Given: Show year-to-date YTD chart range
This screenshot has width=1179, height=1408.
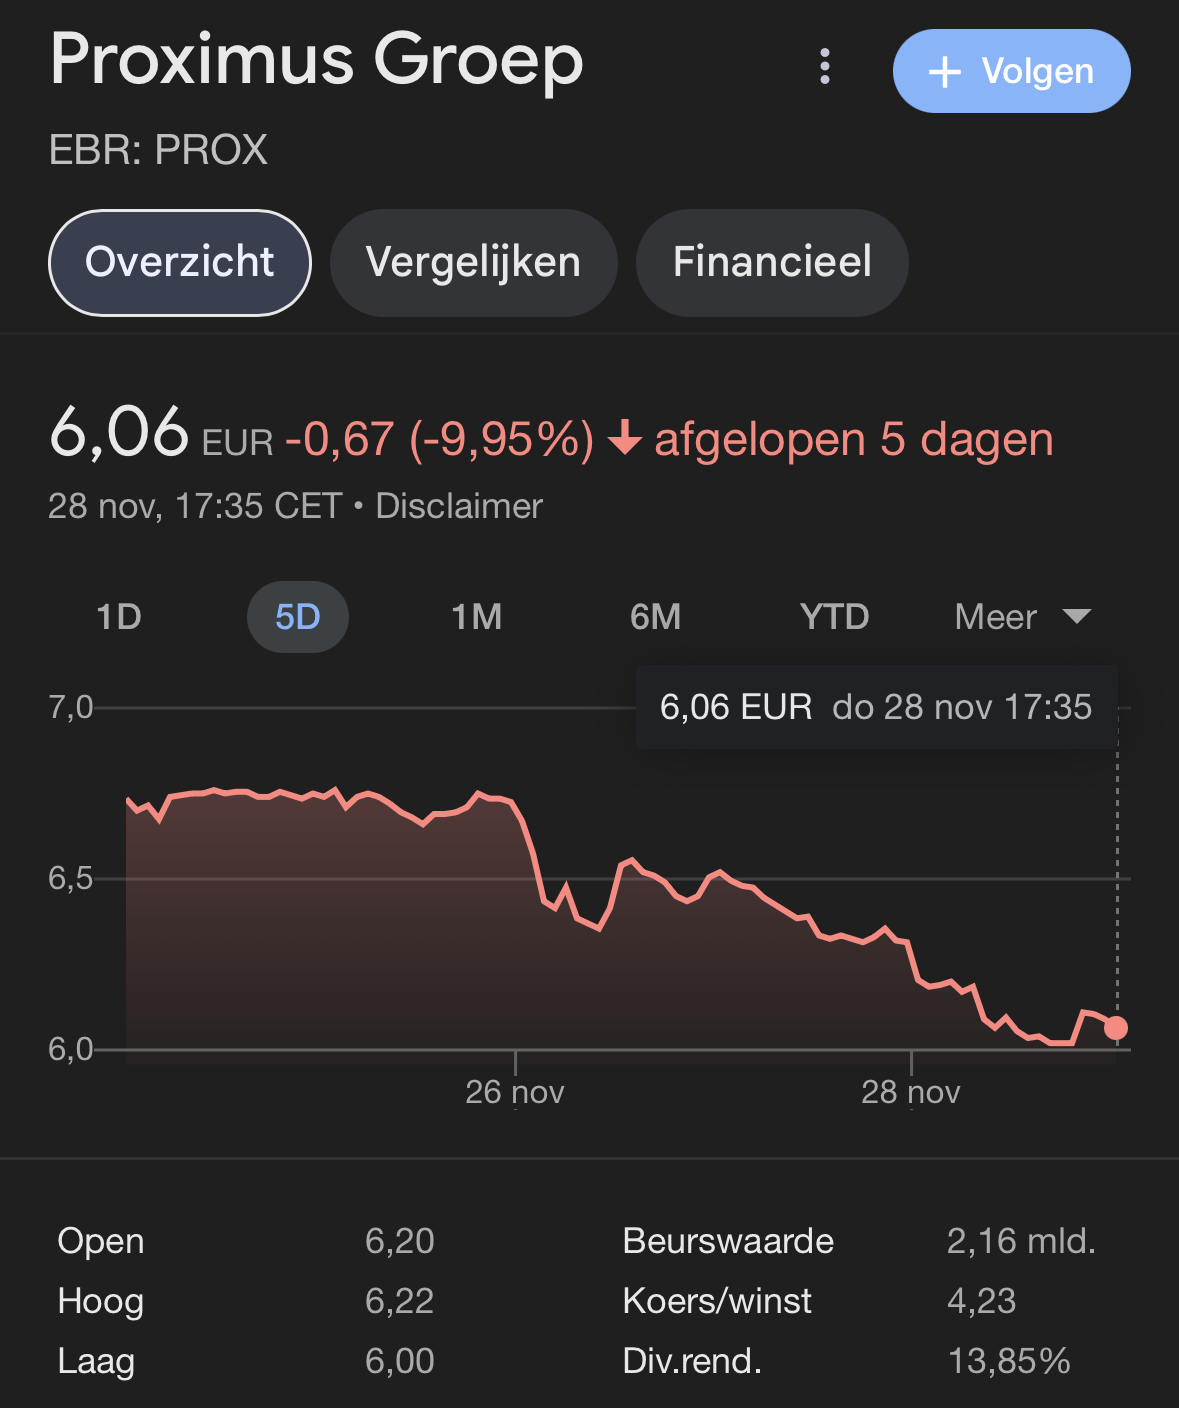Looking at the screenshot, I should coord(834,617).
